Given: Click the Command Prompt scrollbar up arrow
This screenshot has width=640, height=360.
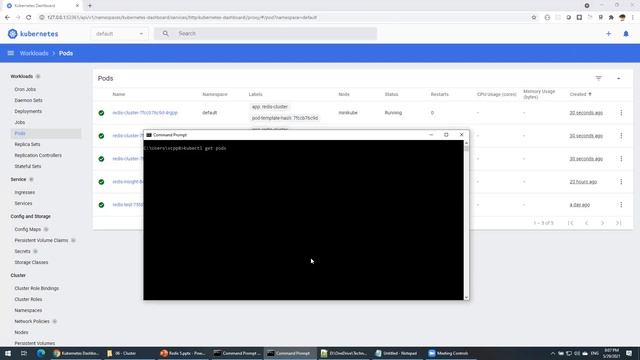Looking at the screenshot, I should [467, 143].
